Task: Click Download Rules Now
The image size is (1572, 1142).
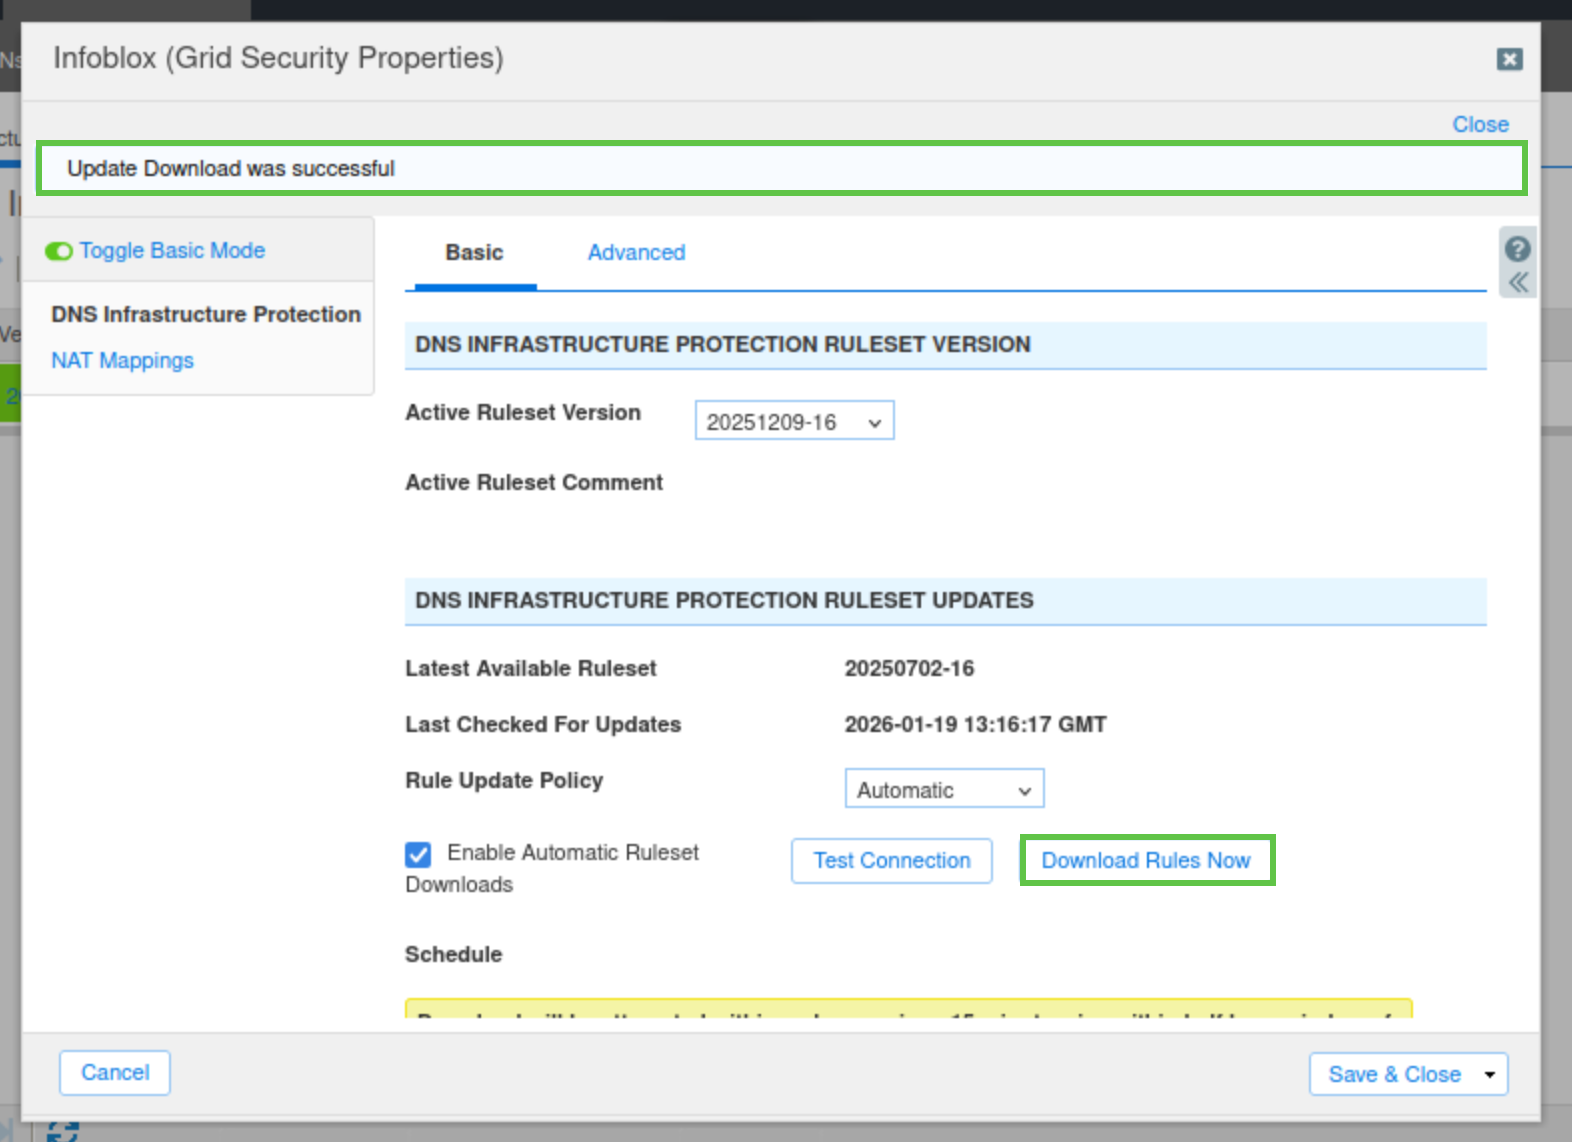Action: pyautogui.click(x=1146, y=861)
